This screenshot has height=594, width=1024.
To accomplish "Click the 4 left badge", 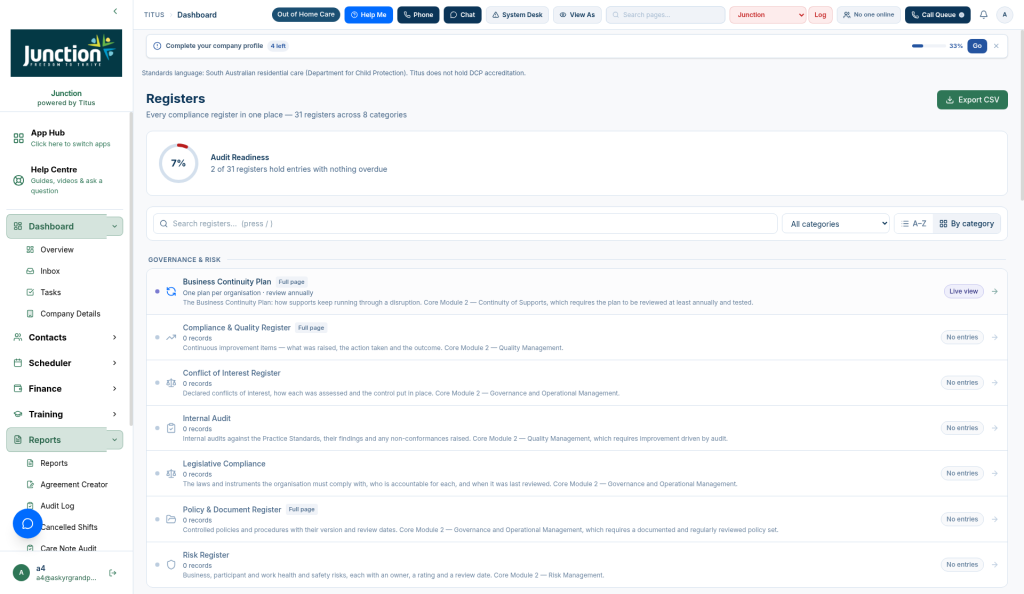I will 278,46.
